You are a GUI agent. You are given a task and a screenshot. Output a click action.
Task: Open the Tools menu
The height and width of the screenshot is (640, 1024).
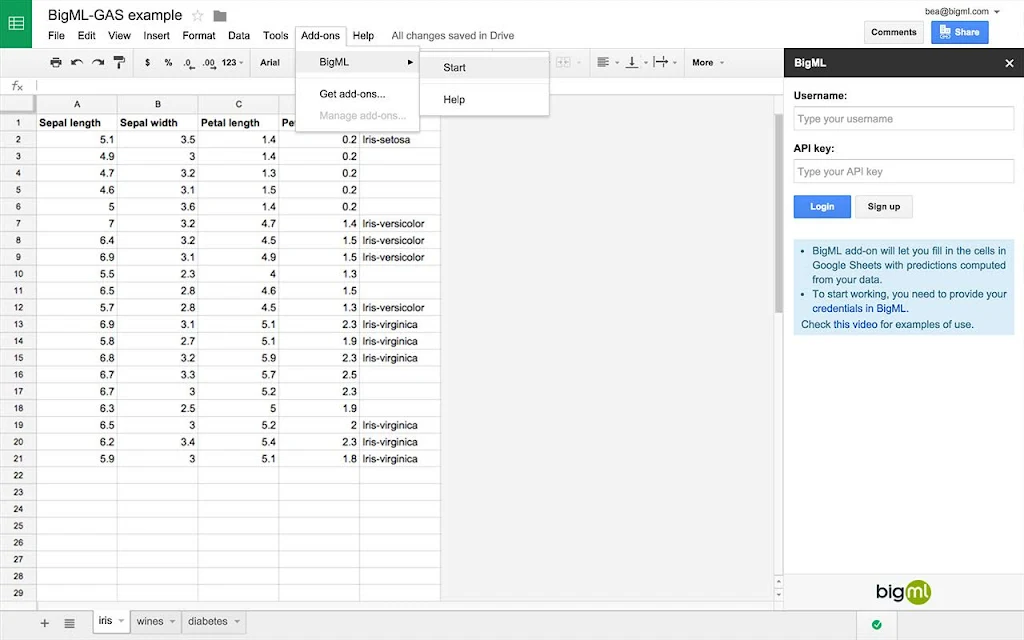276,35
